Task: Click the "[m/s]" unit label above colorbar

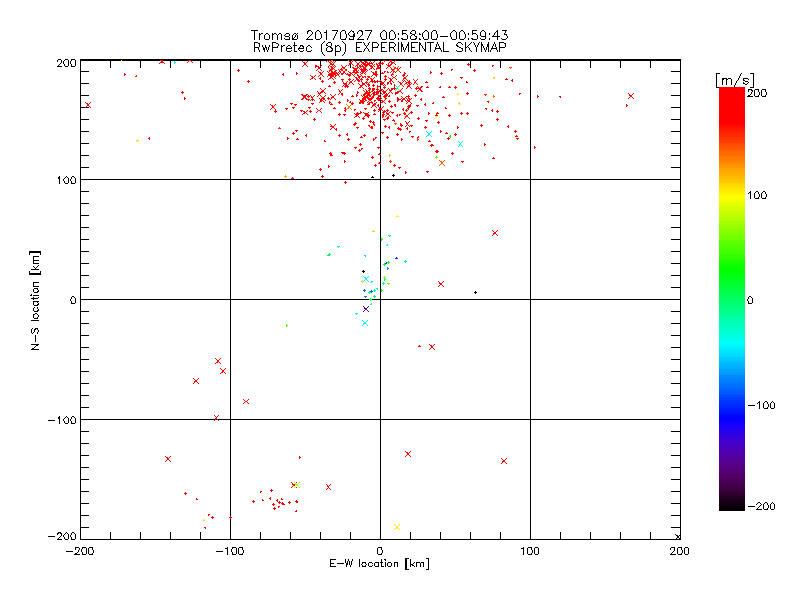Action: 735,80
